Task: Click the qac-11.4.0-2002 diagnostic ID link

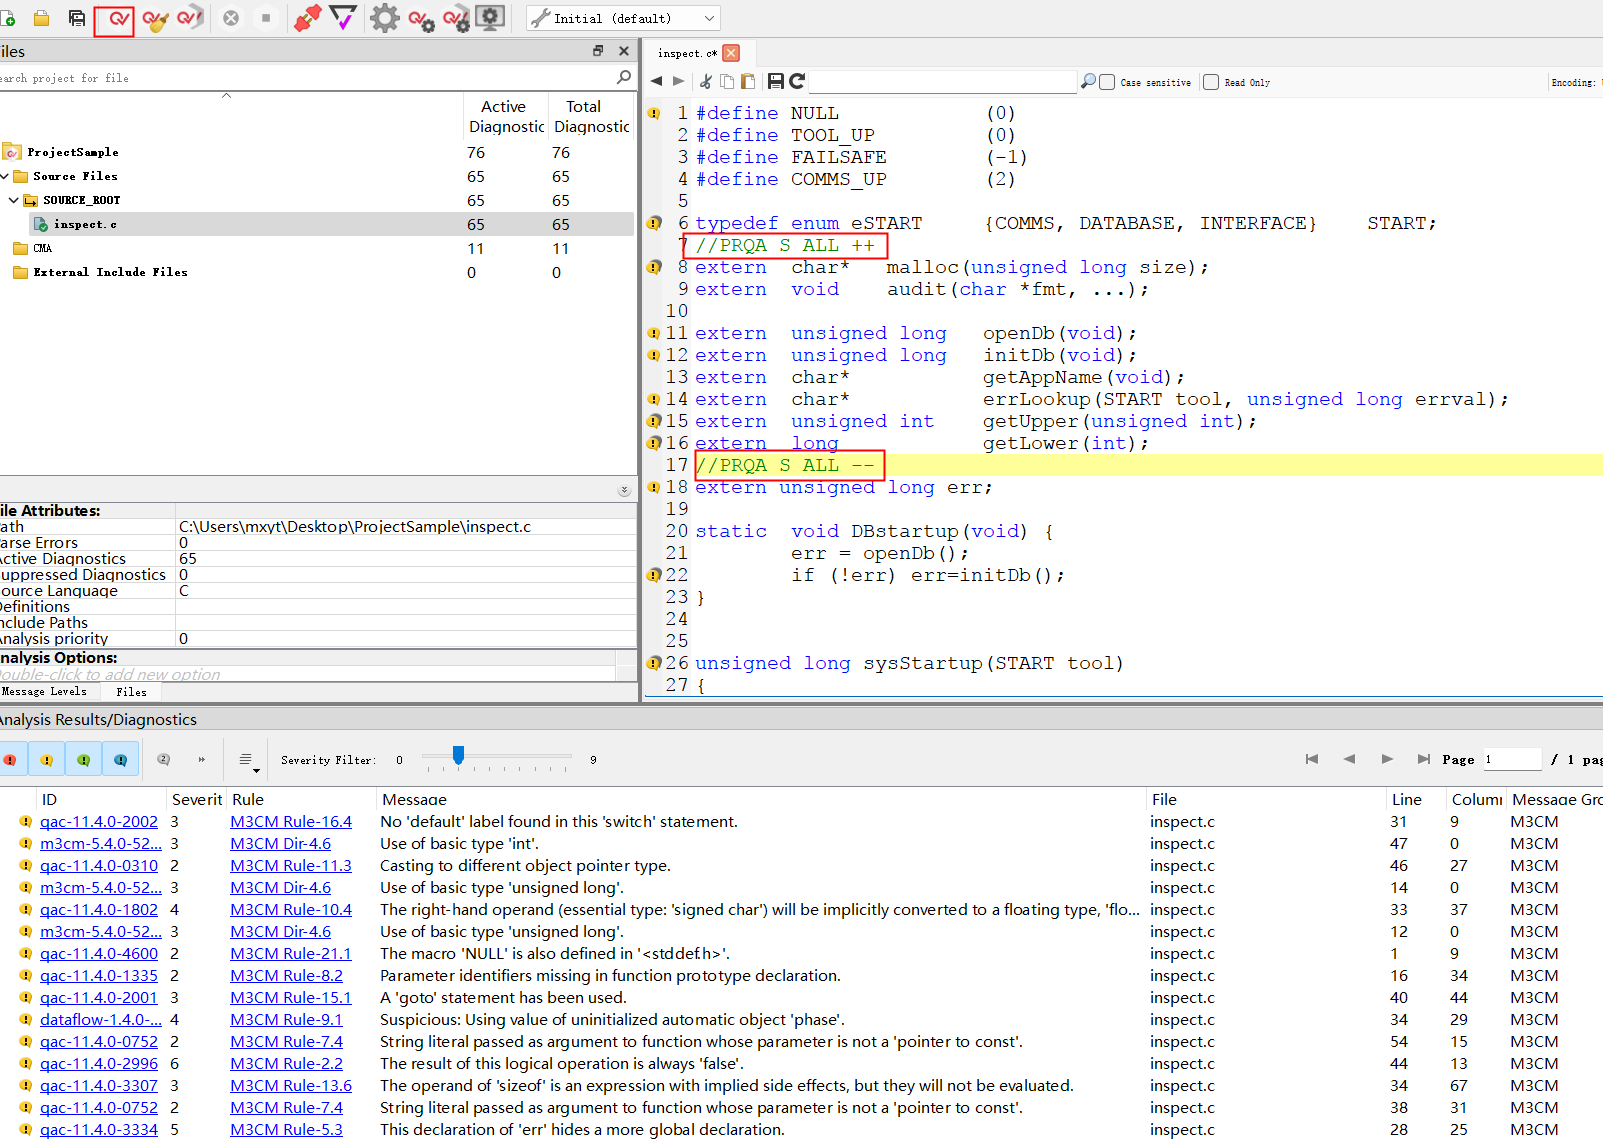Action: click(x=99, y=822)
